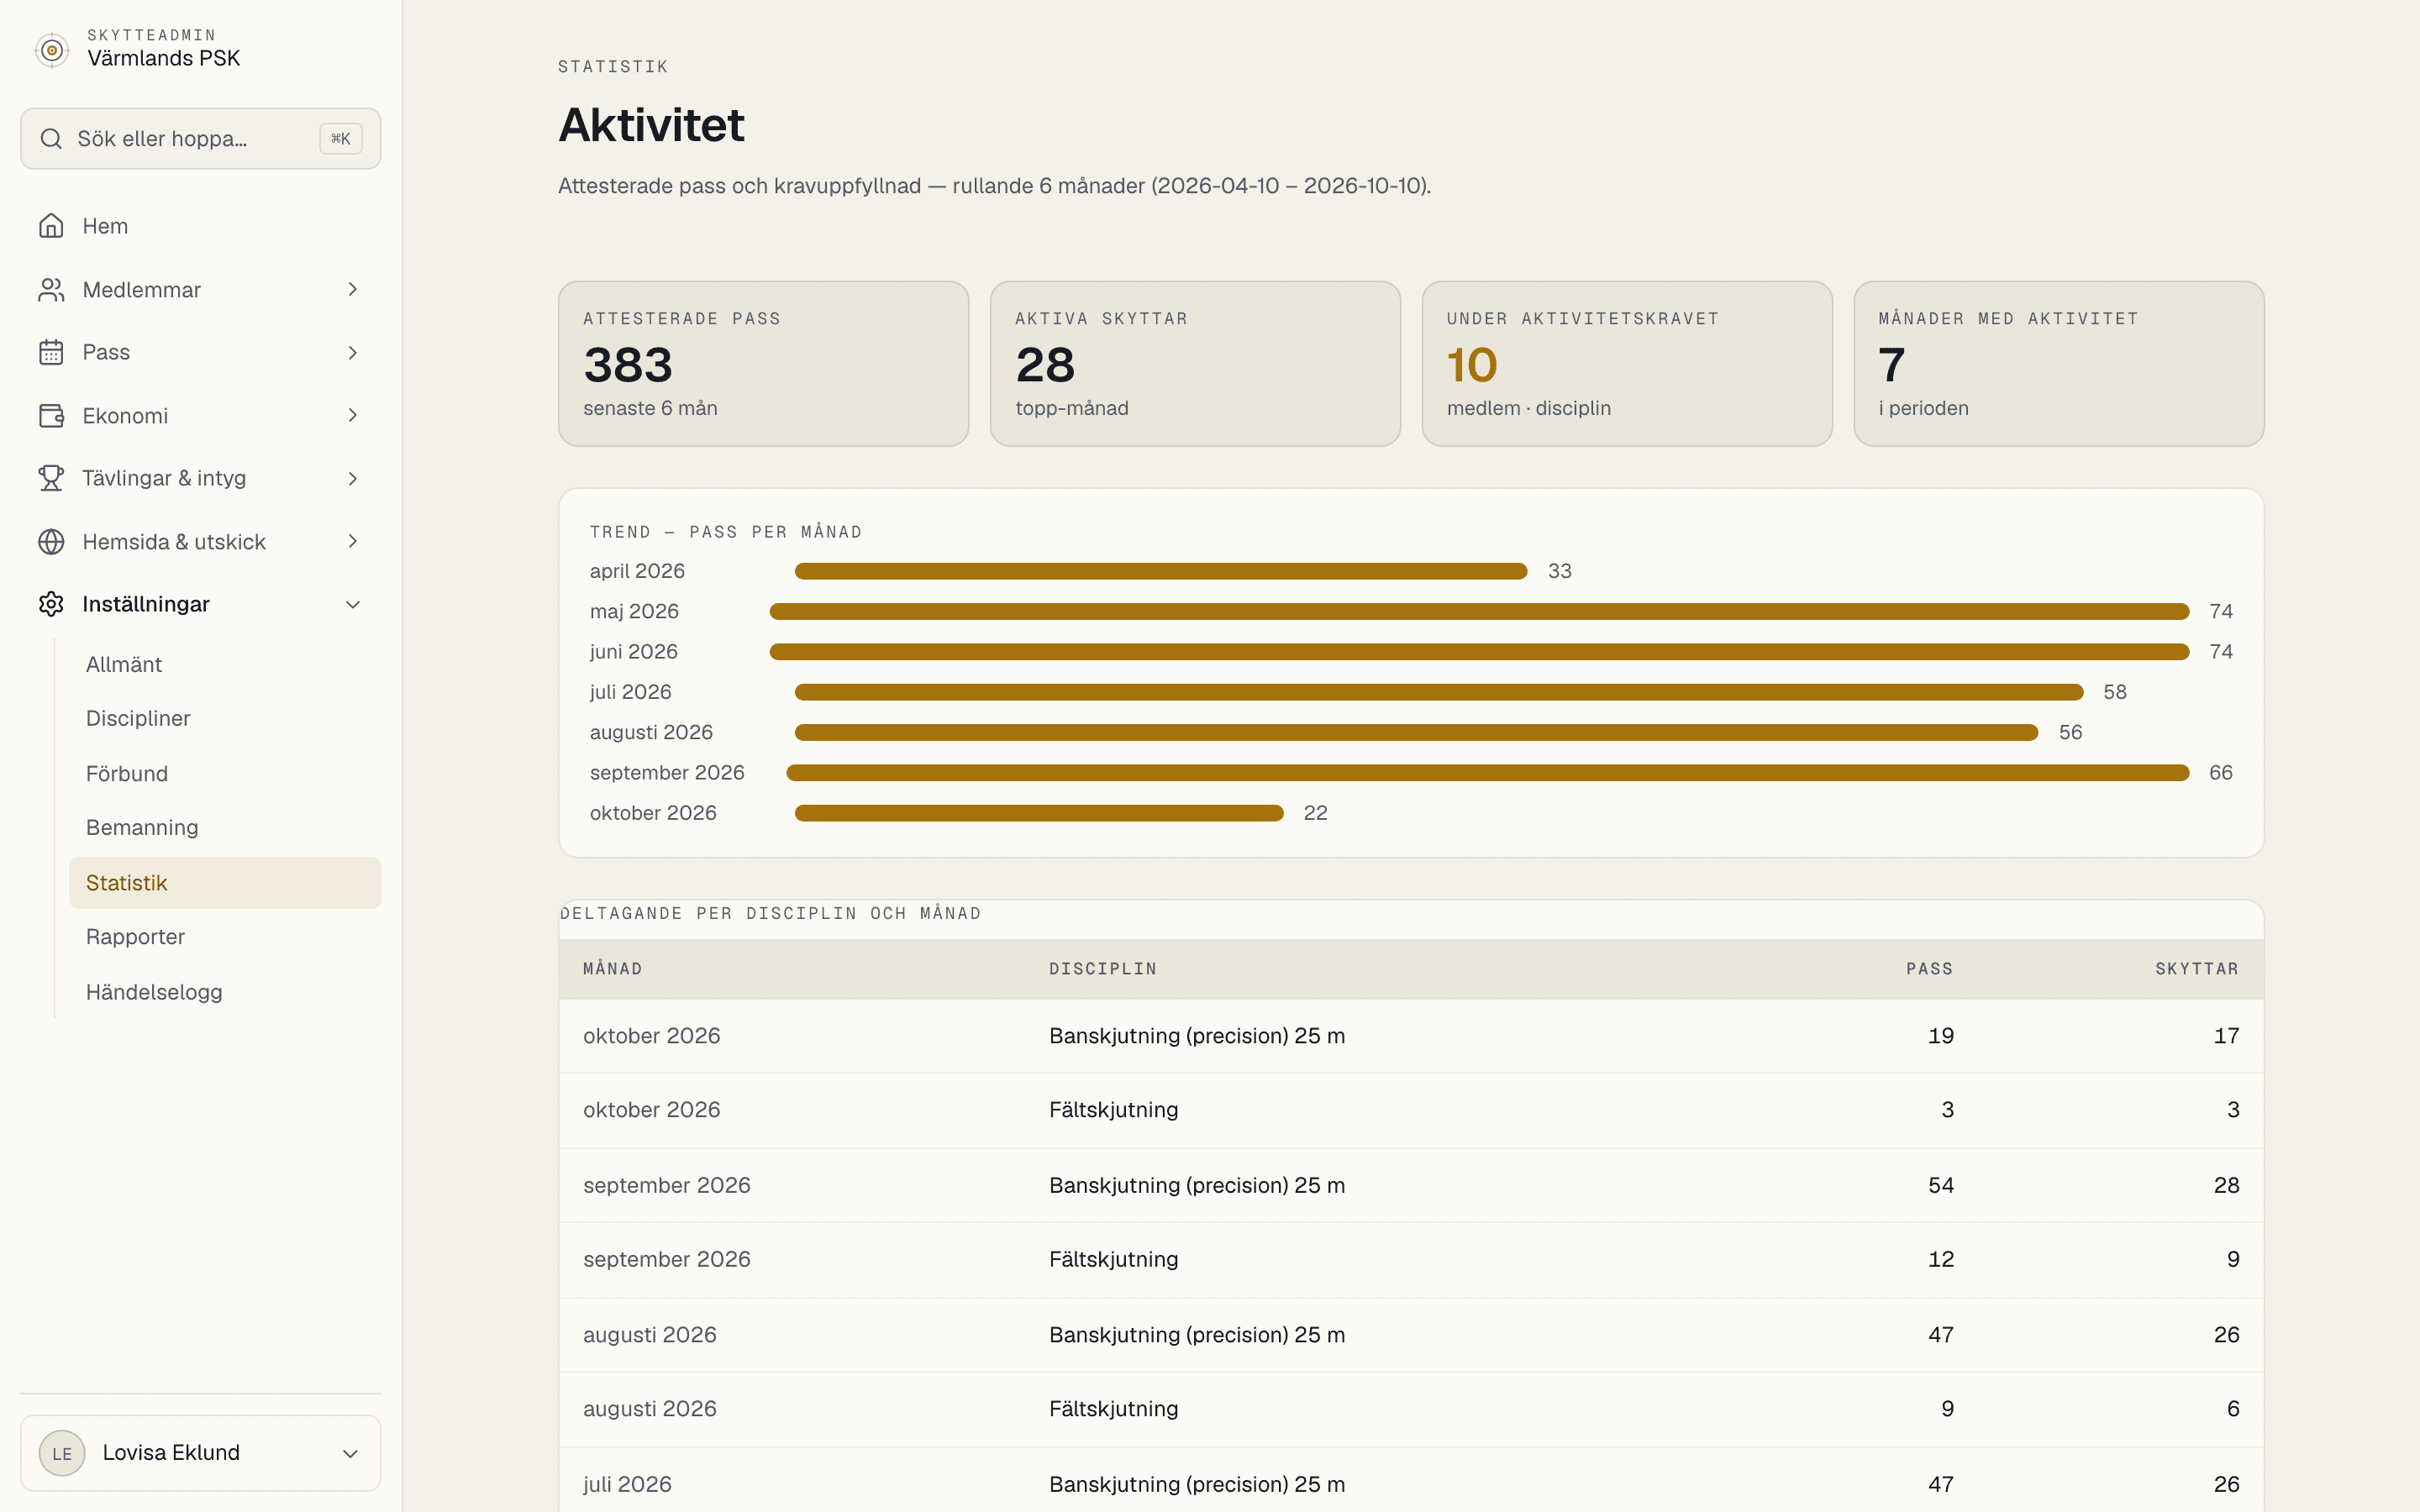Open Rapporter in sidebar
Screen dimensions: 2420x1512
pos(224,937)
